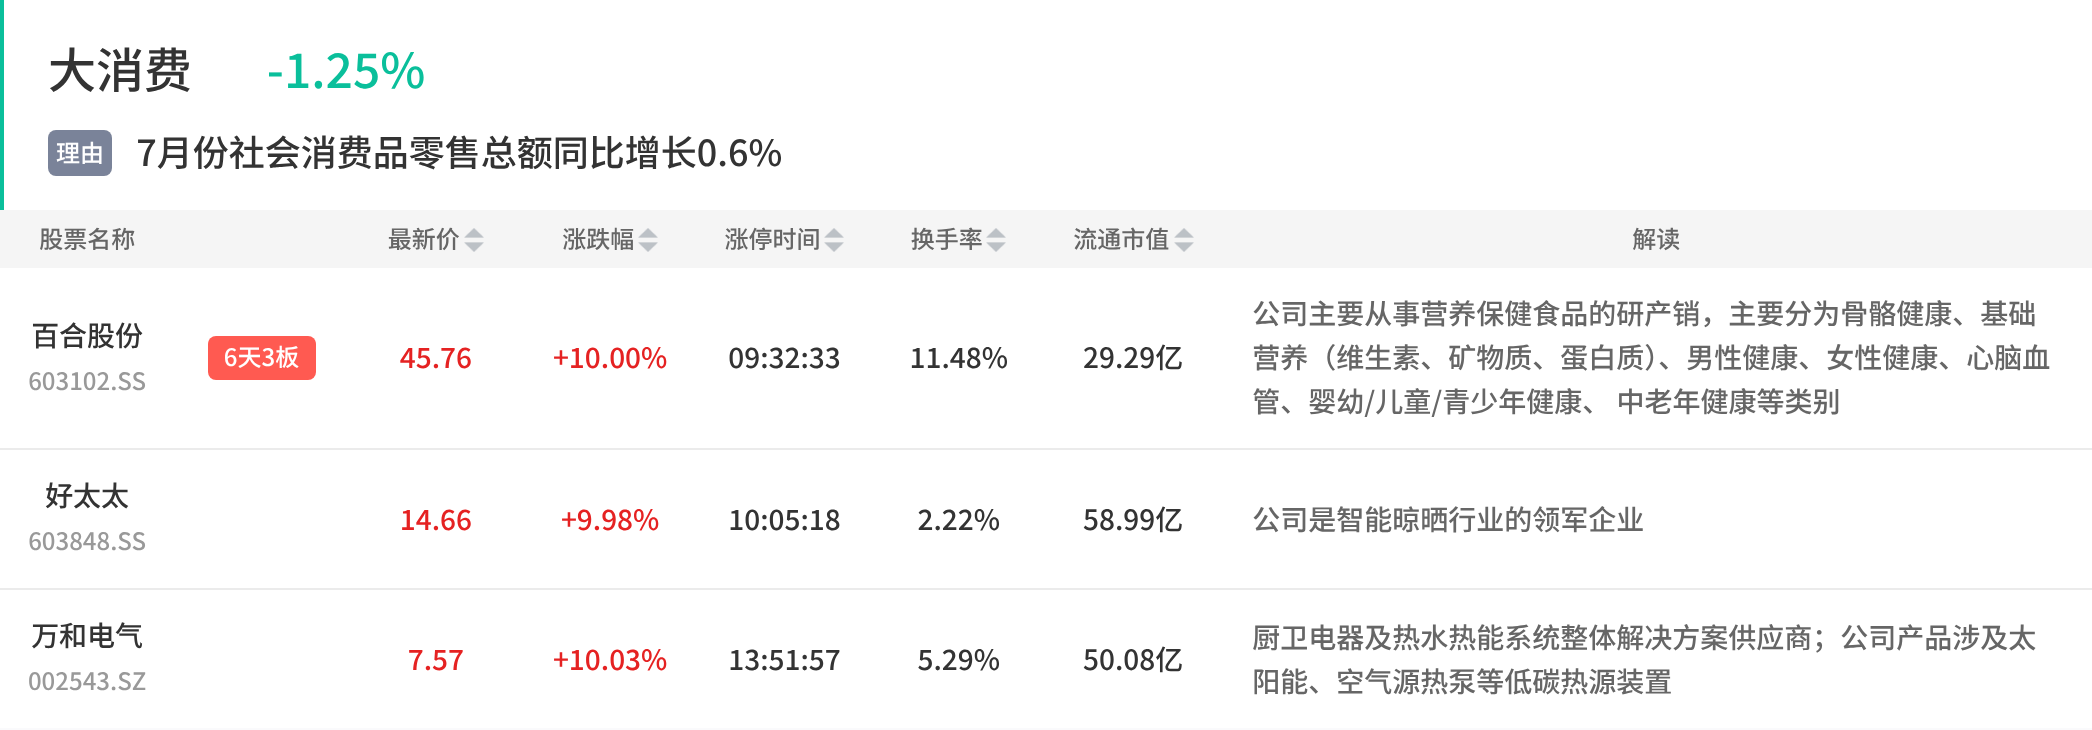
Task: Click the 理由 tag badge
Action: pos(80,153)
